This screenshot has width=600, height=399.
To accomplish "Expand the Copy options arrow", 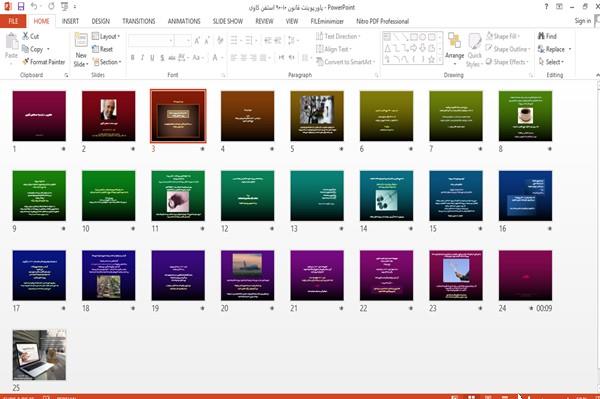I will pyautogui.click(x=48, y=49).
